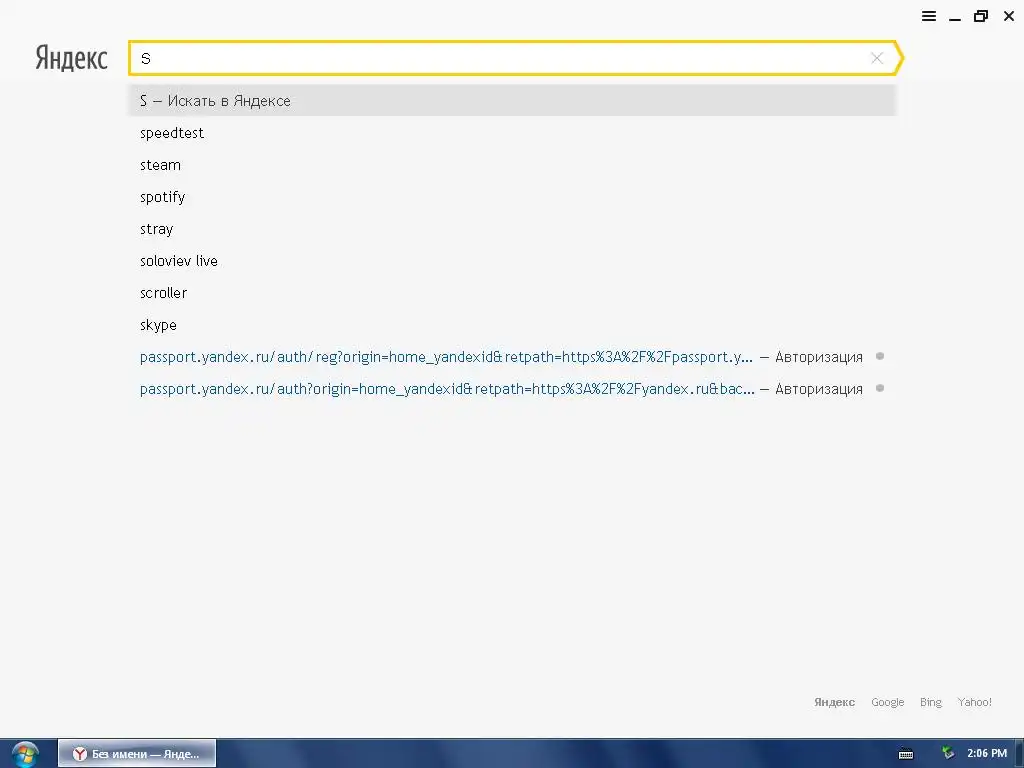The height and width of the screenshot is (768, 1024).
Task: Select the 'soloviev live' suggestion
Action: click(x=178, y=261)
